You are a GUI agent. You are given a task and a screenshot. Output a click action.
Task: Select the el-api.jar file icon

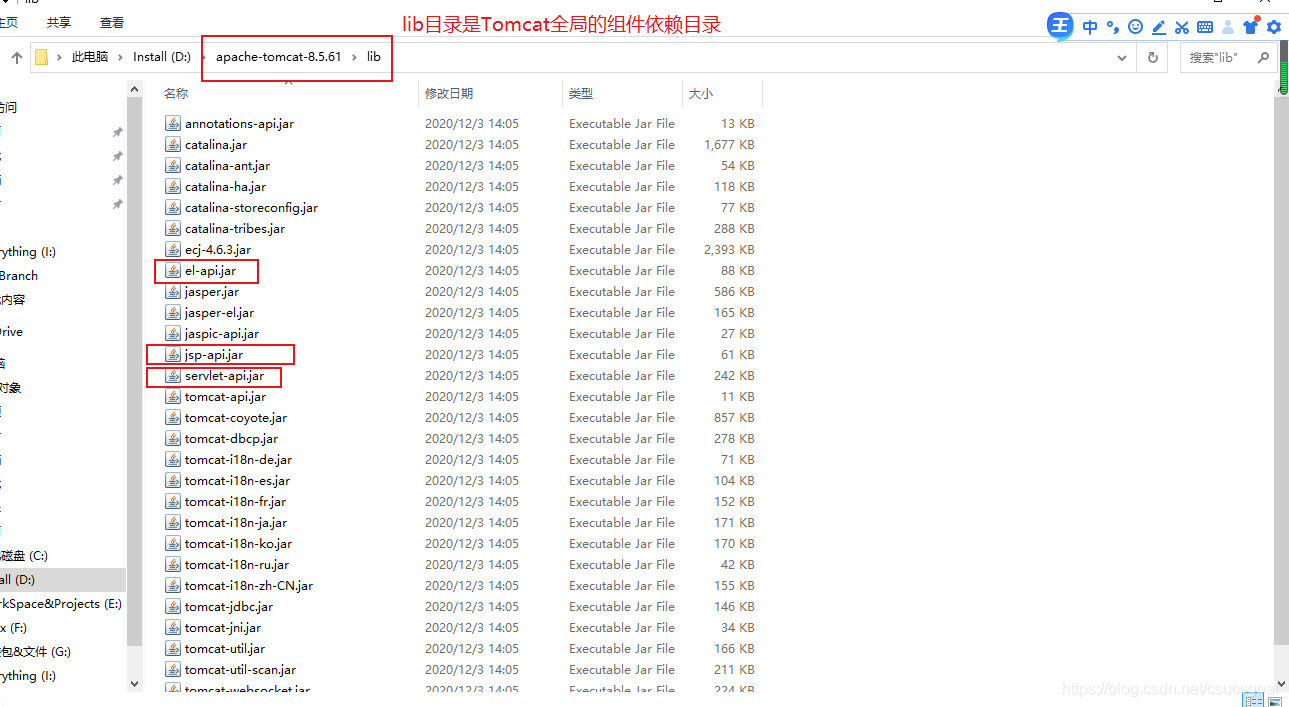coord(173,271)
